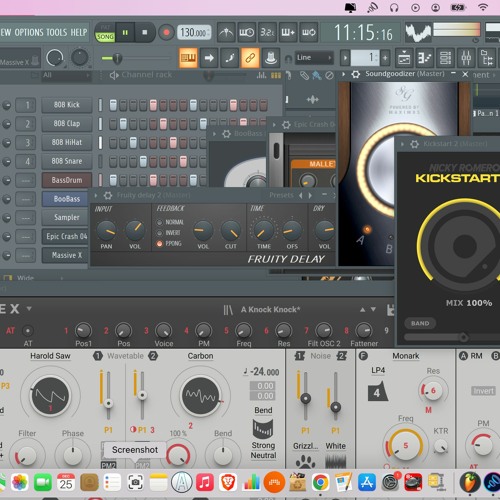Enable wait for input before recording
Viewport: 500px width, 500px height.
point(247,33)
